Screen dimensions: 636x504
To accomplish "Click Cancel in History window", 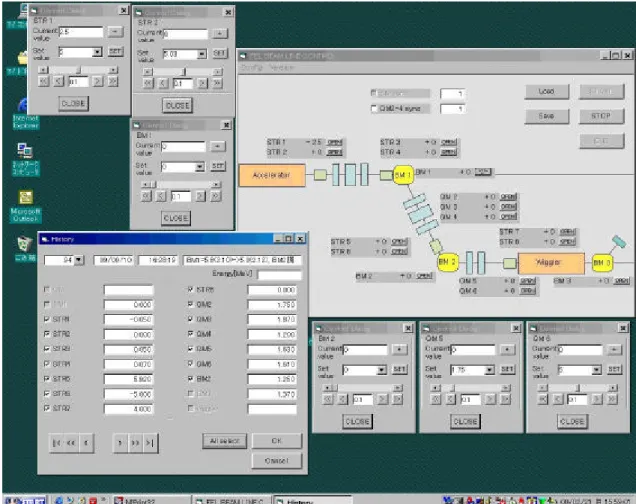I will point(277,461).
